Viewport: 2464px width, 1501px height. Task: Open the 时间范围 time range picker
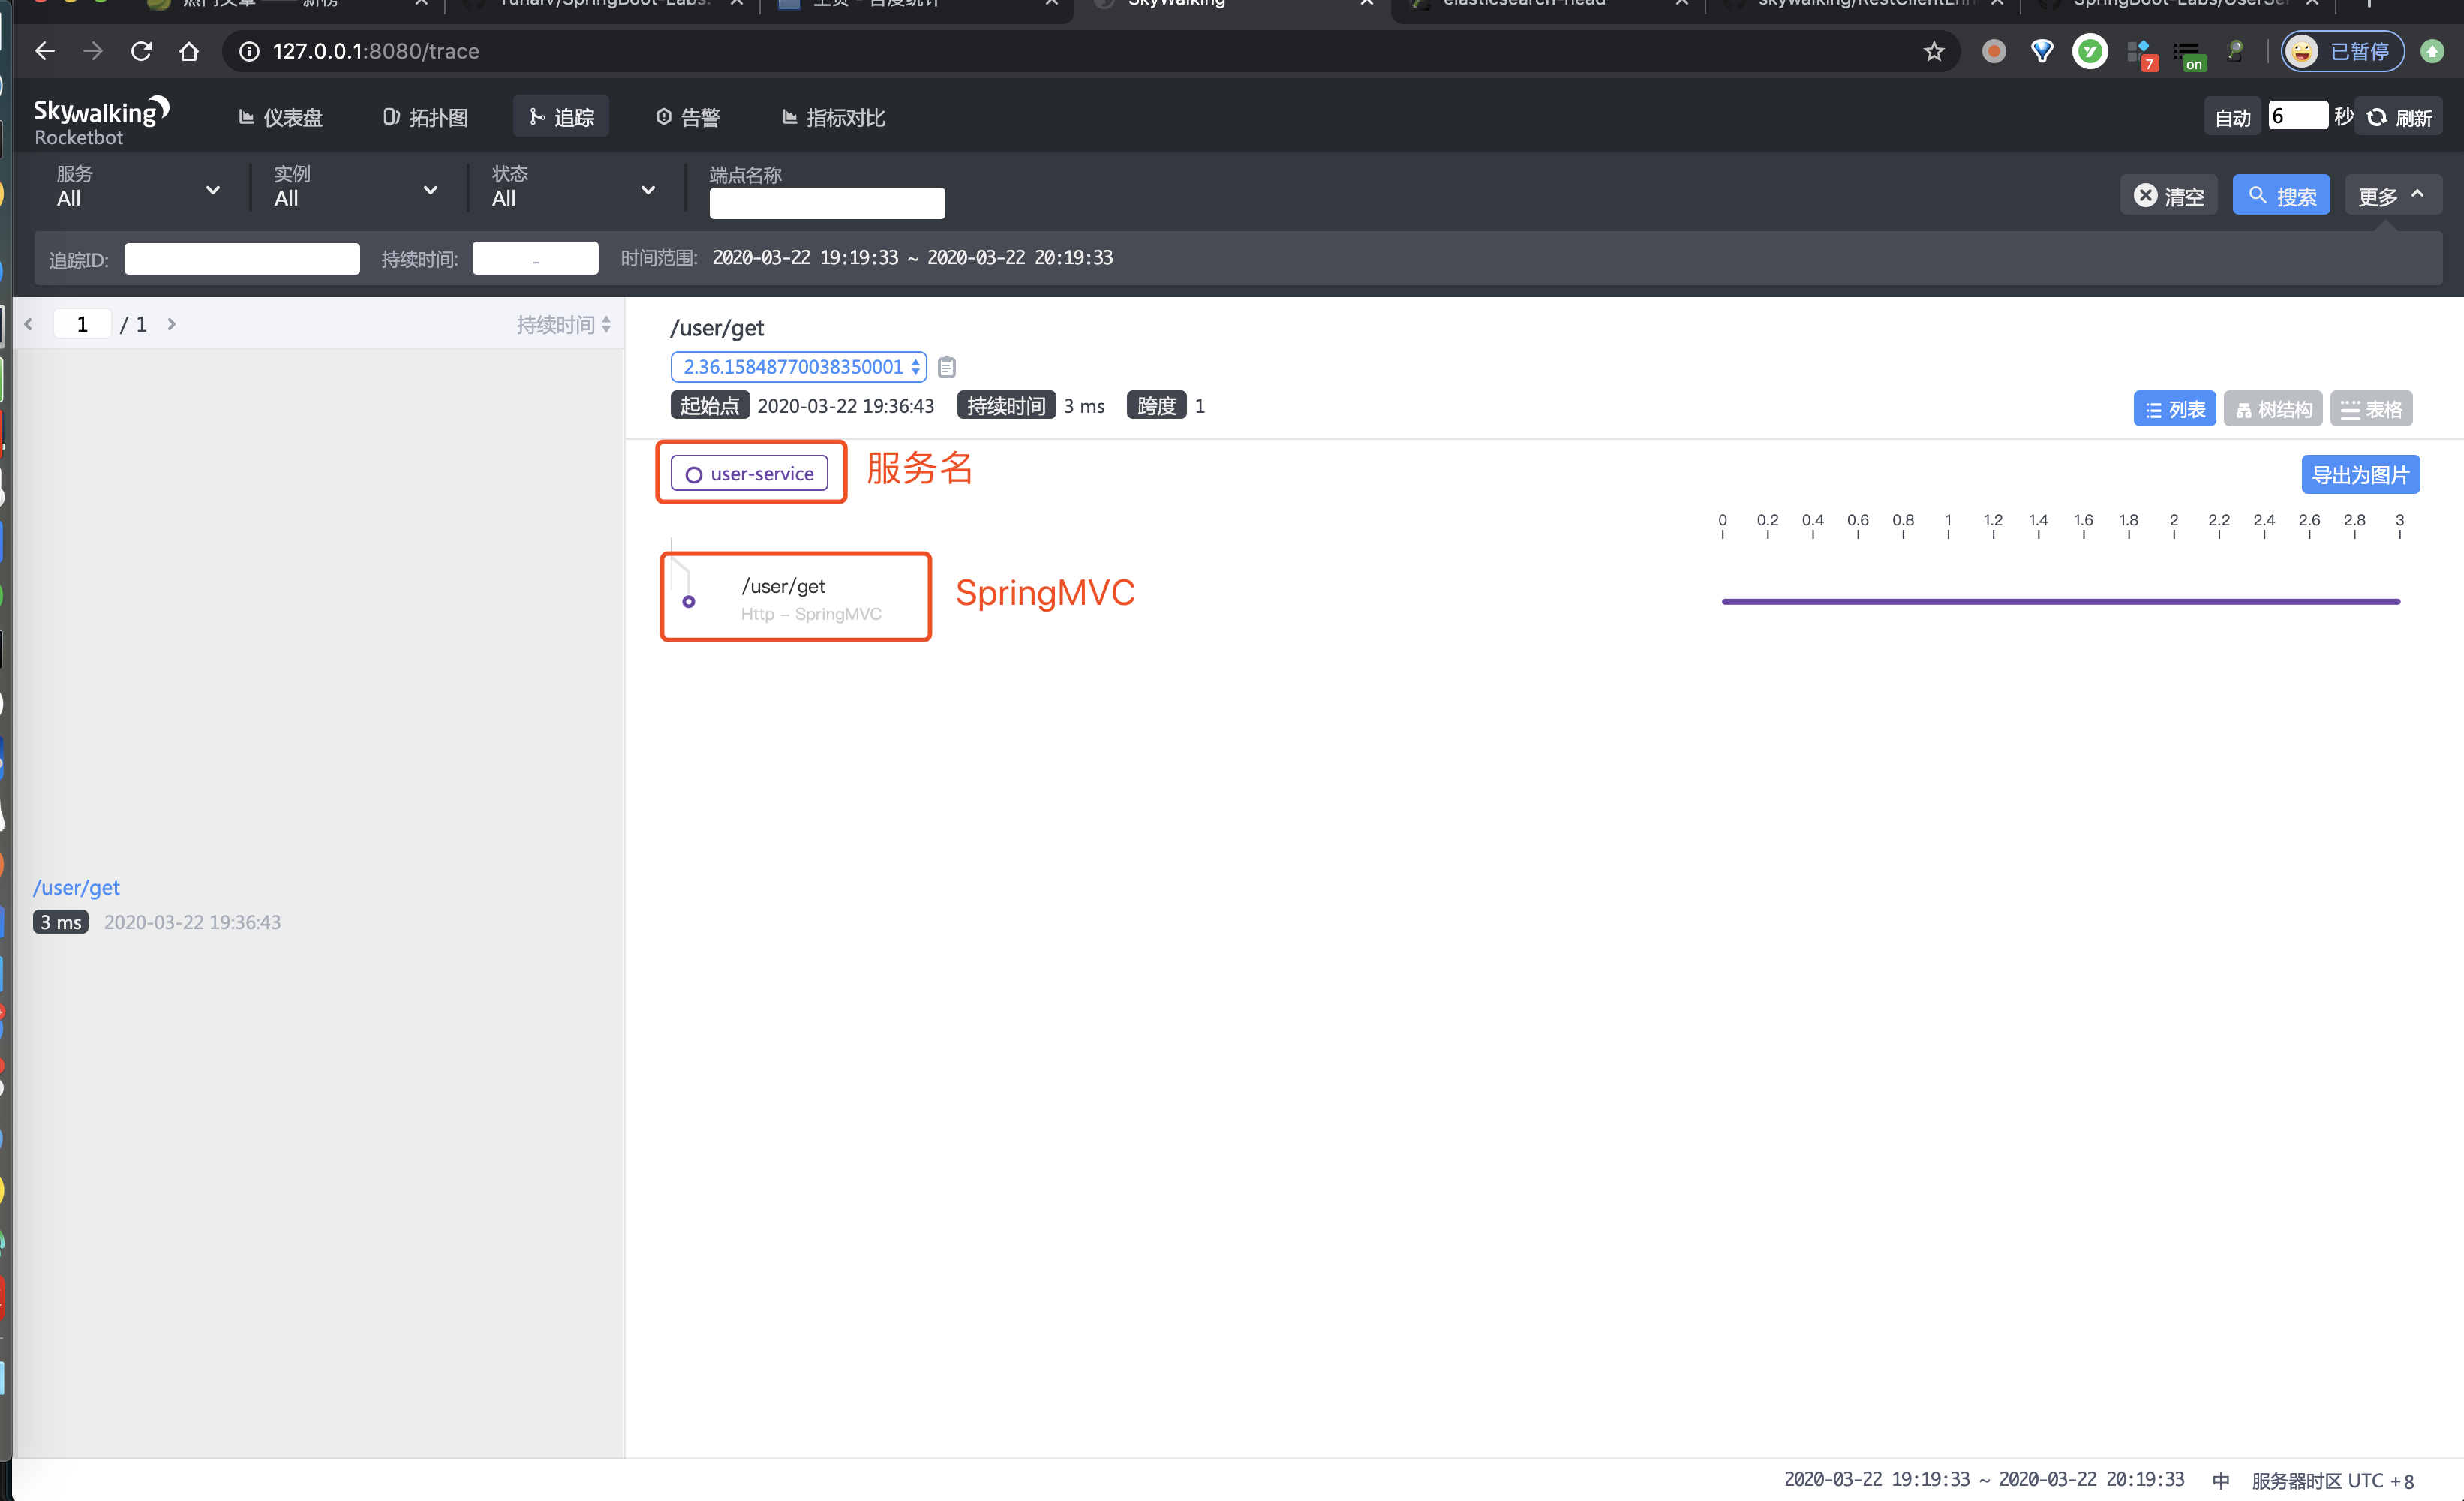[912, 258]
